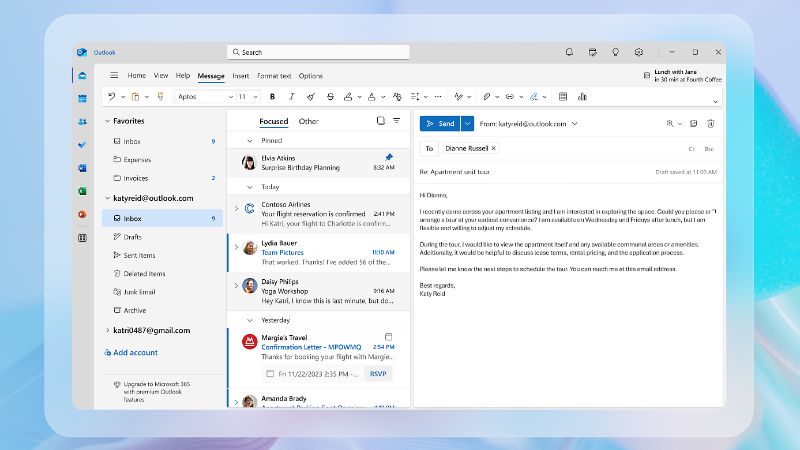Select the Format Painter brush

click(x=160, y=96)
